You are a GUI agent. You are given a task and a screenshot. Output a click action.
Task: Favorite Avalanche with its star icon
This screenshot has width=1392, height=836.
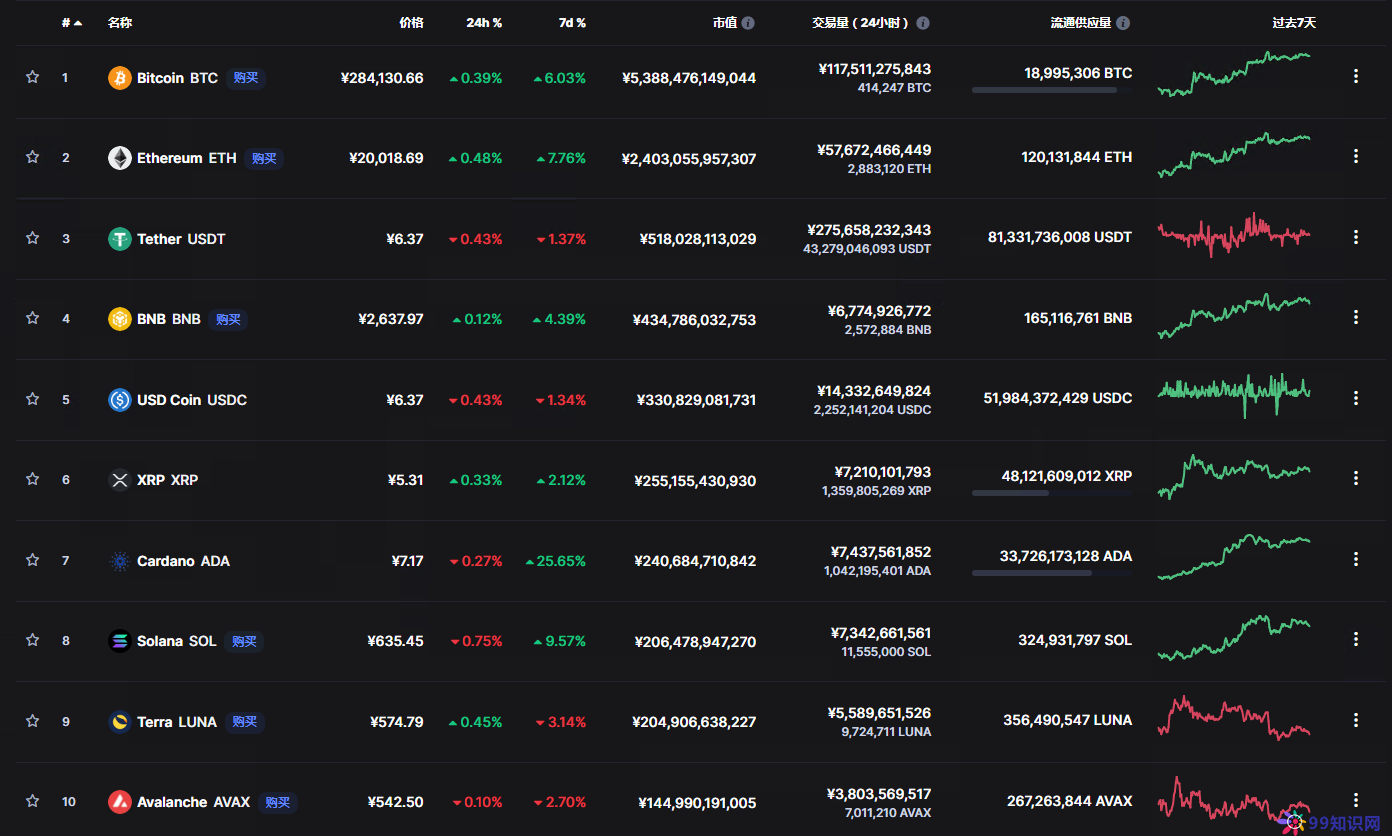click(x=32, y=801)
